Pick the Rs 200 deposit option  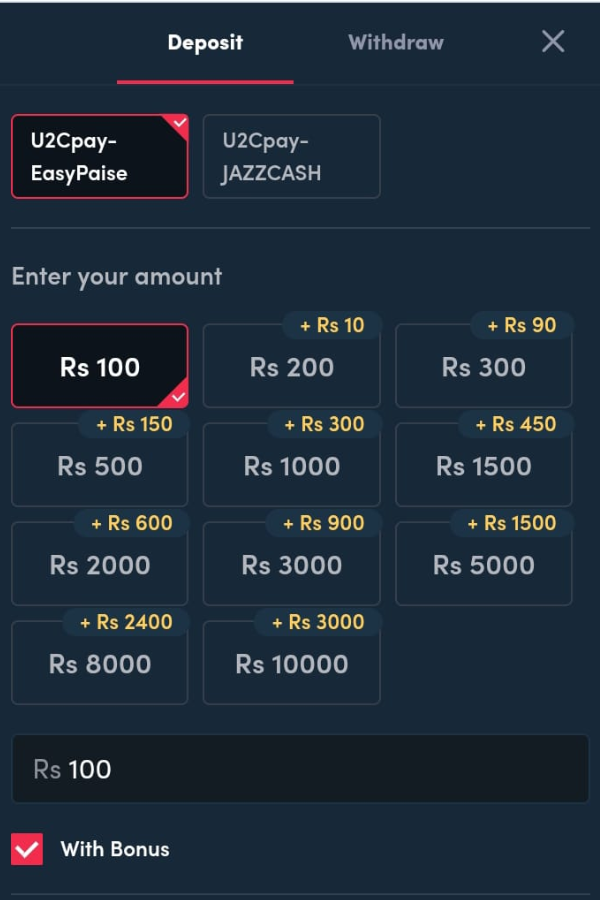(291, 368)
